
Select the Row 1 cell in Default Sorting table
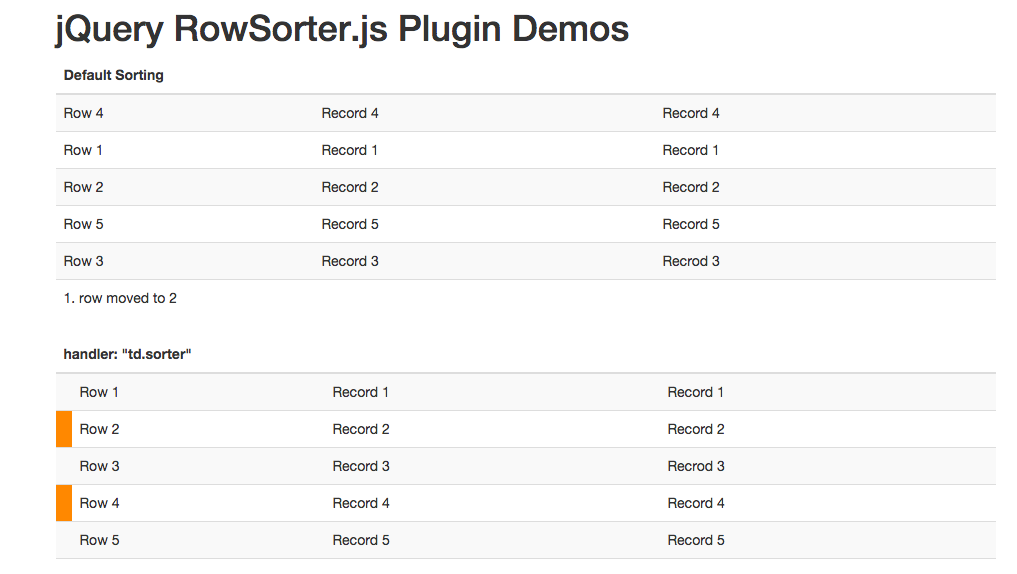click(83, 150)
